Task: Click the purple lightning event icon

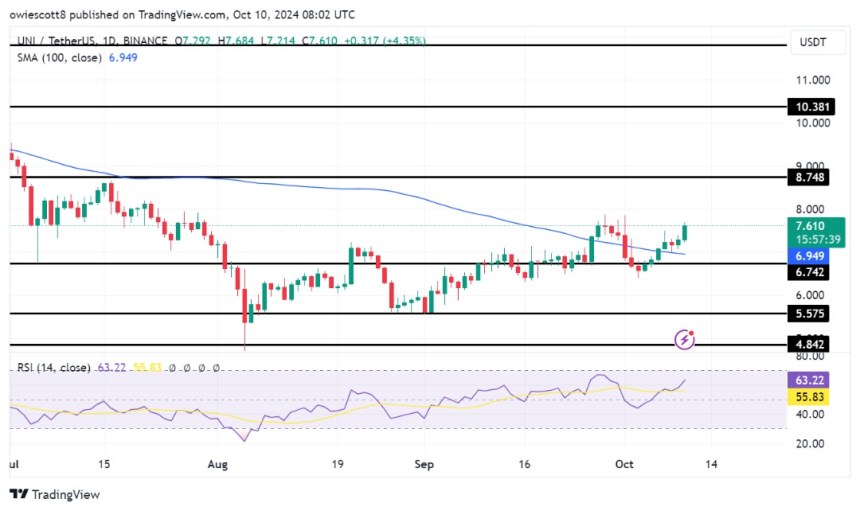Action: (684, 339)
